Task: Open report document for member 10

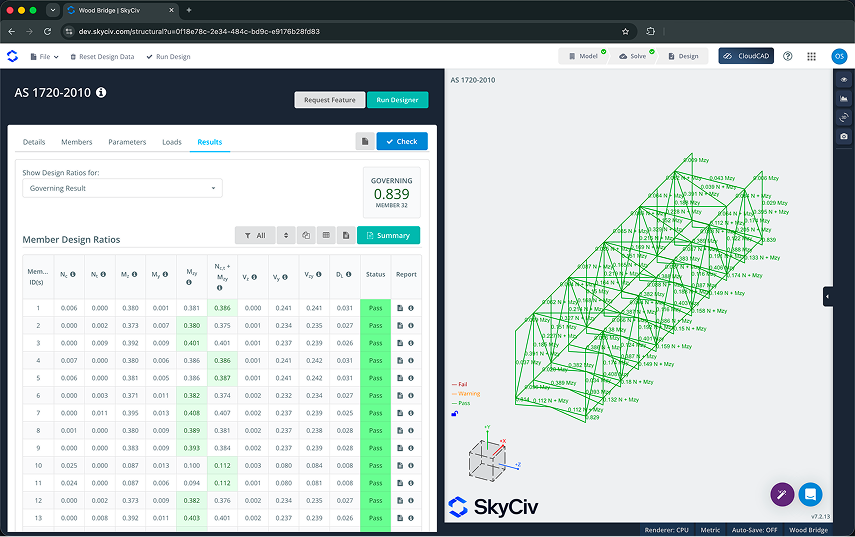Action: click(400, 466)
